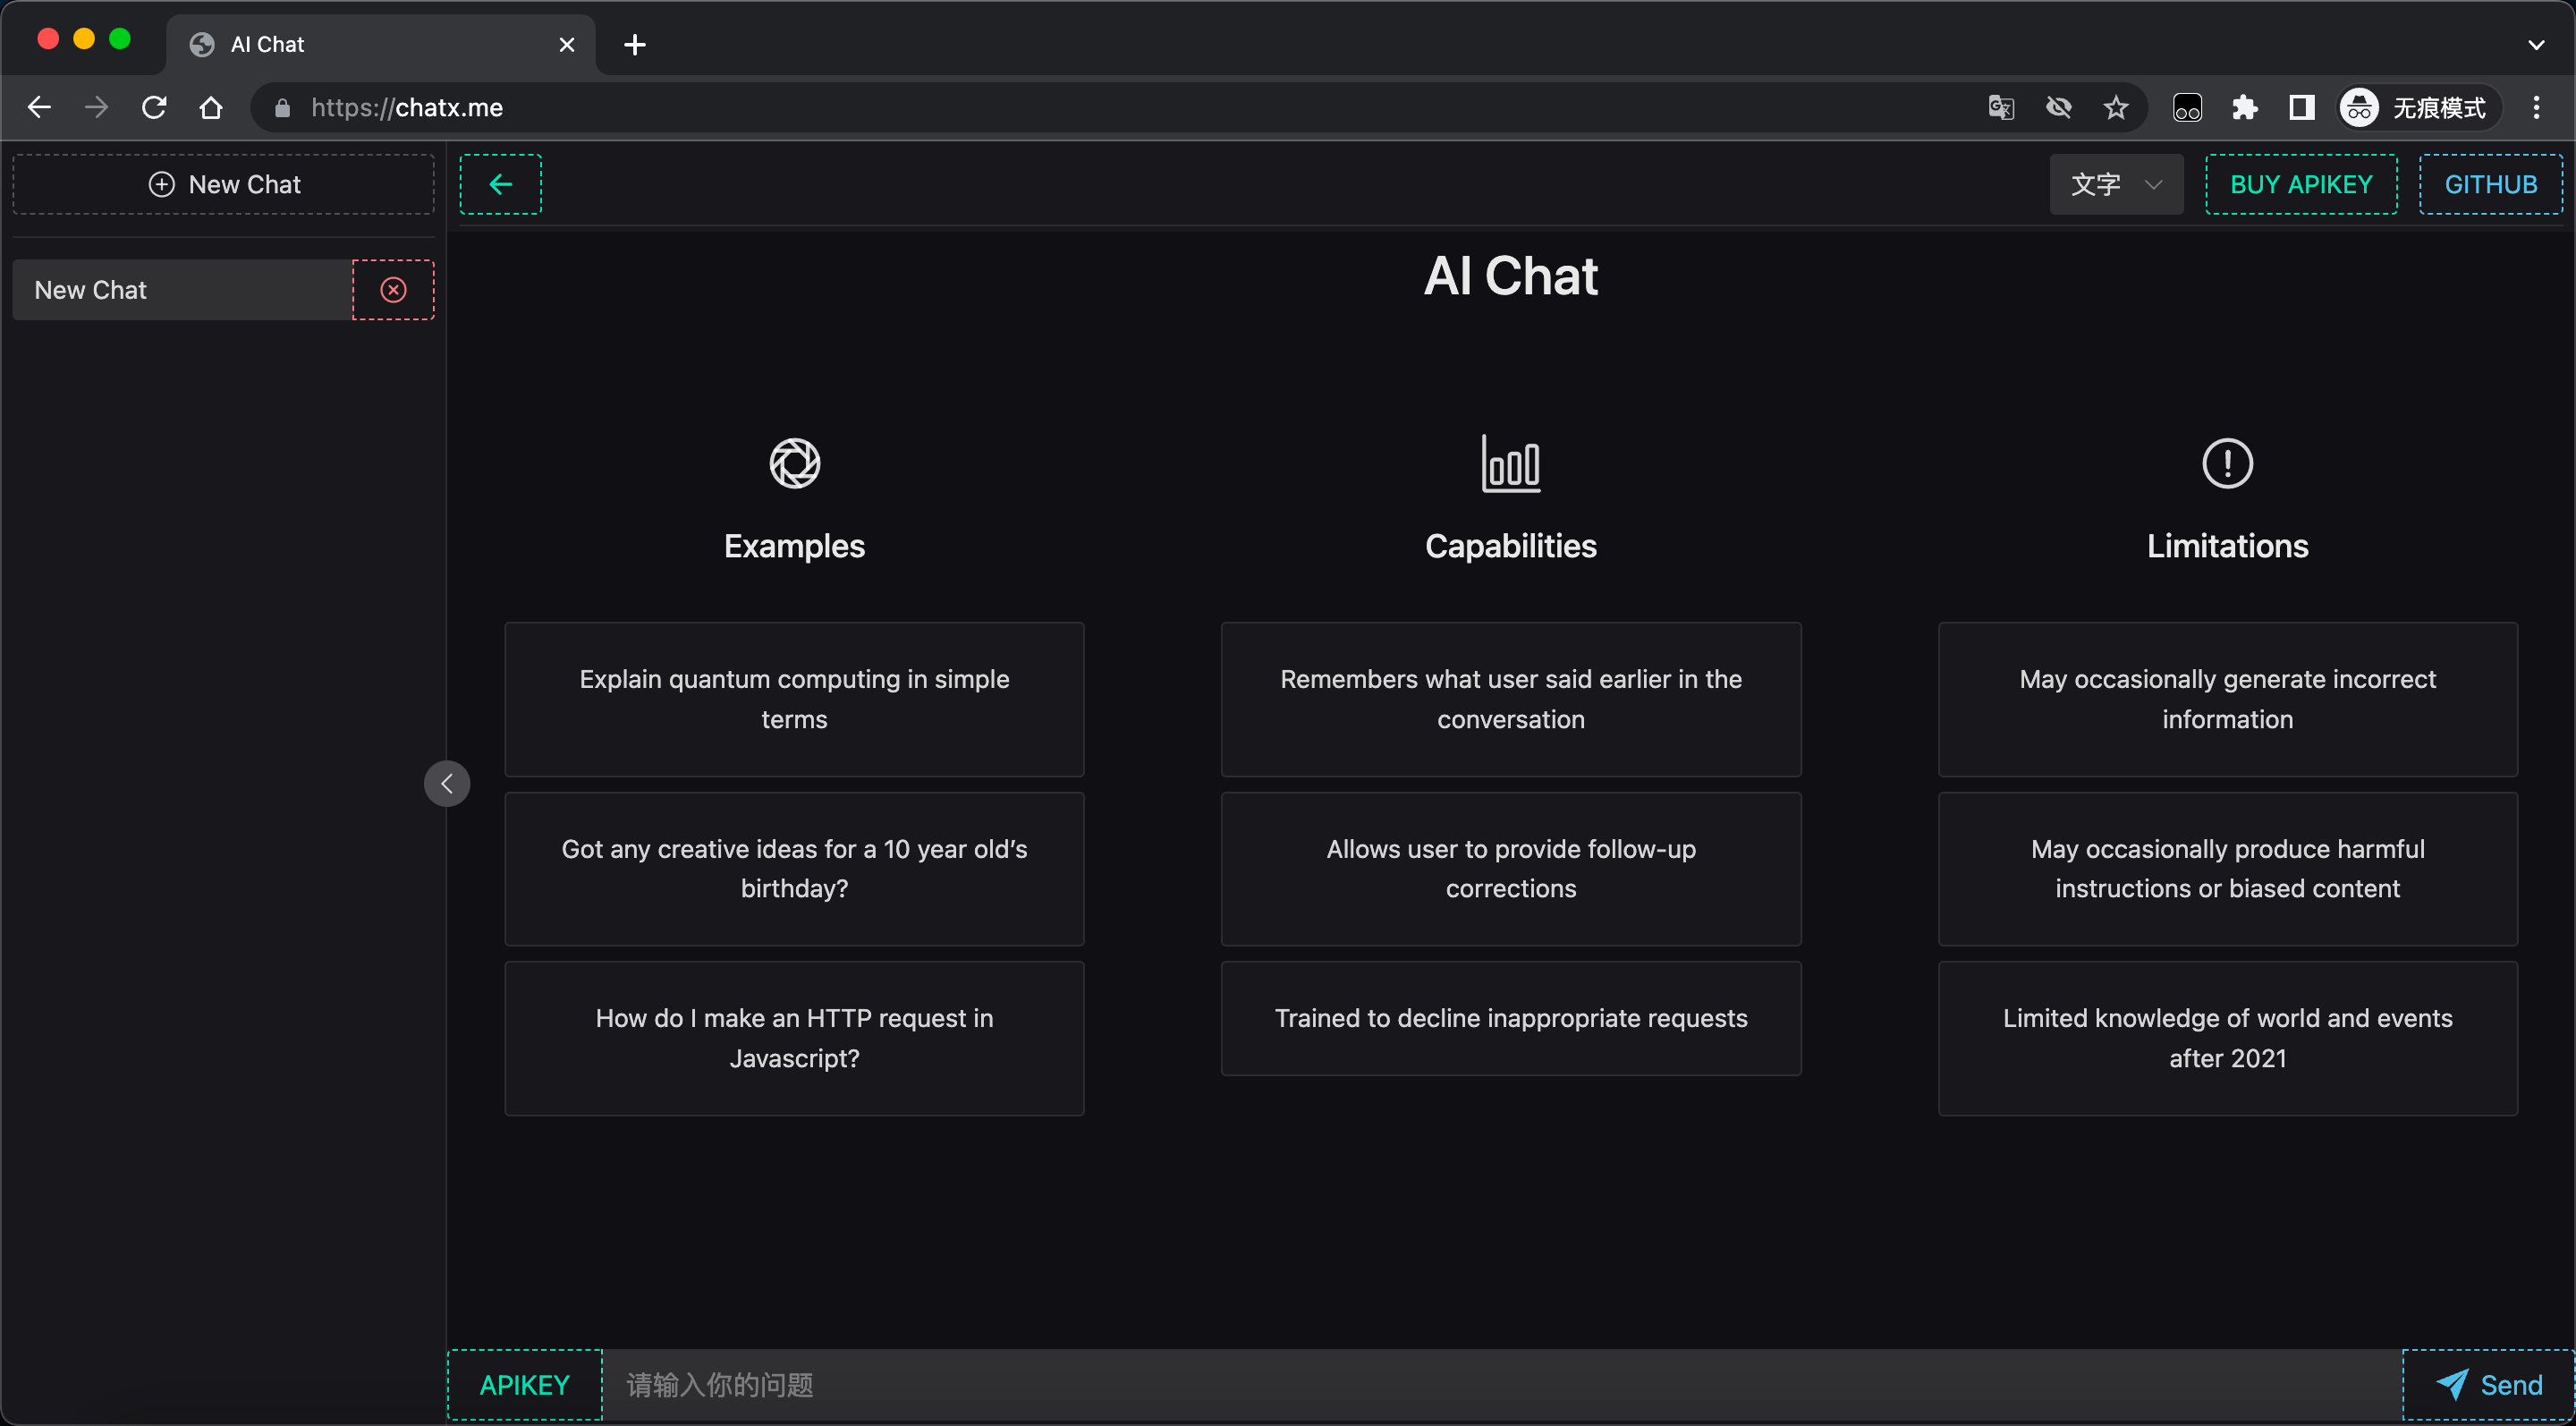The image size is (2576, 1426).
Task: Click the Limitations exclamation mark icon
Action: click(2227, 462)
